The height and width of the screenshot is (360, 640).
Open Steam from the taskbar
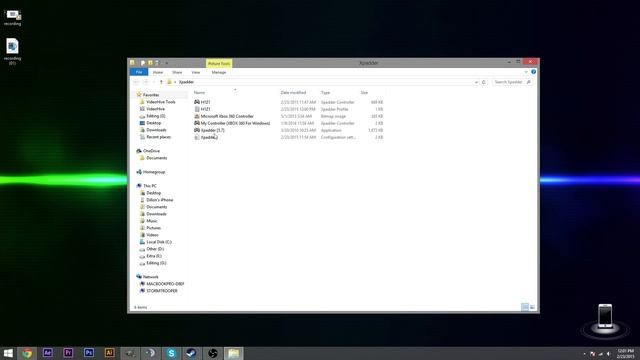[x=192, y=353]
